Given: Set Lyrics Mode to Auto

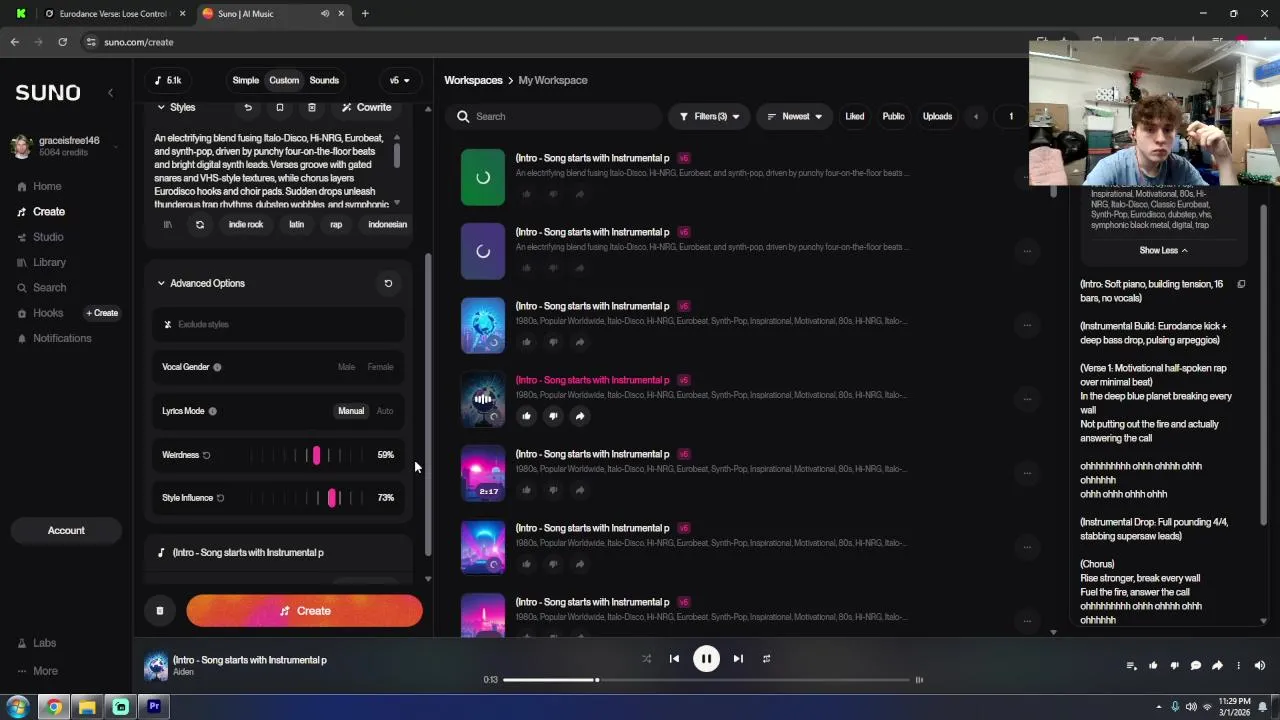Looking at the screenshot, I should pyautogui.click(x=385, y=411).
